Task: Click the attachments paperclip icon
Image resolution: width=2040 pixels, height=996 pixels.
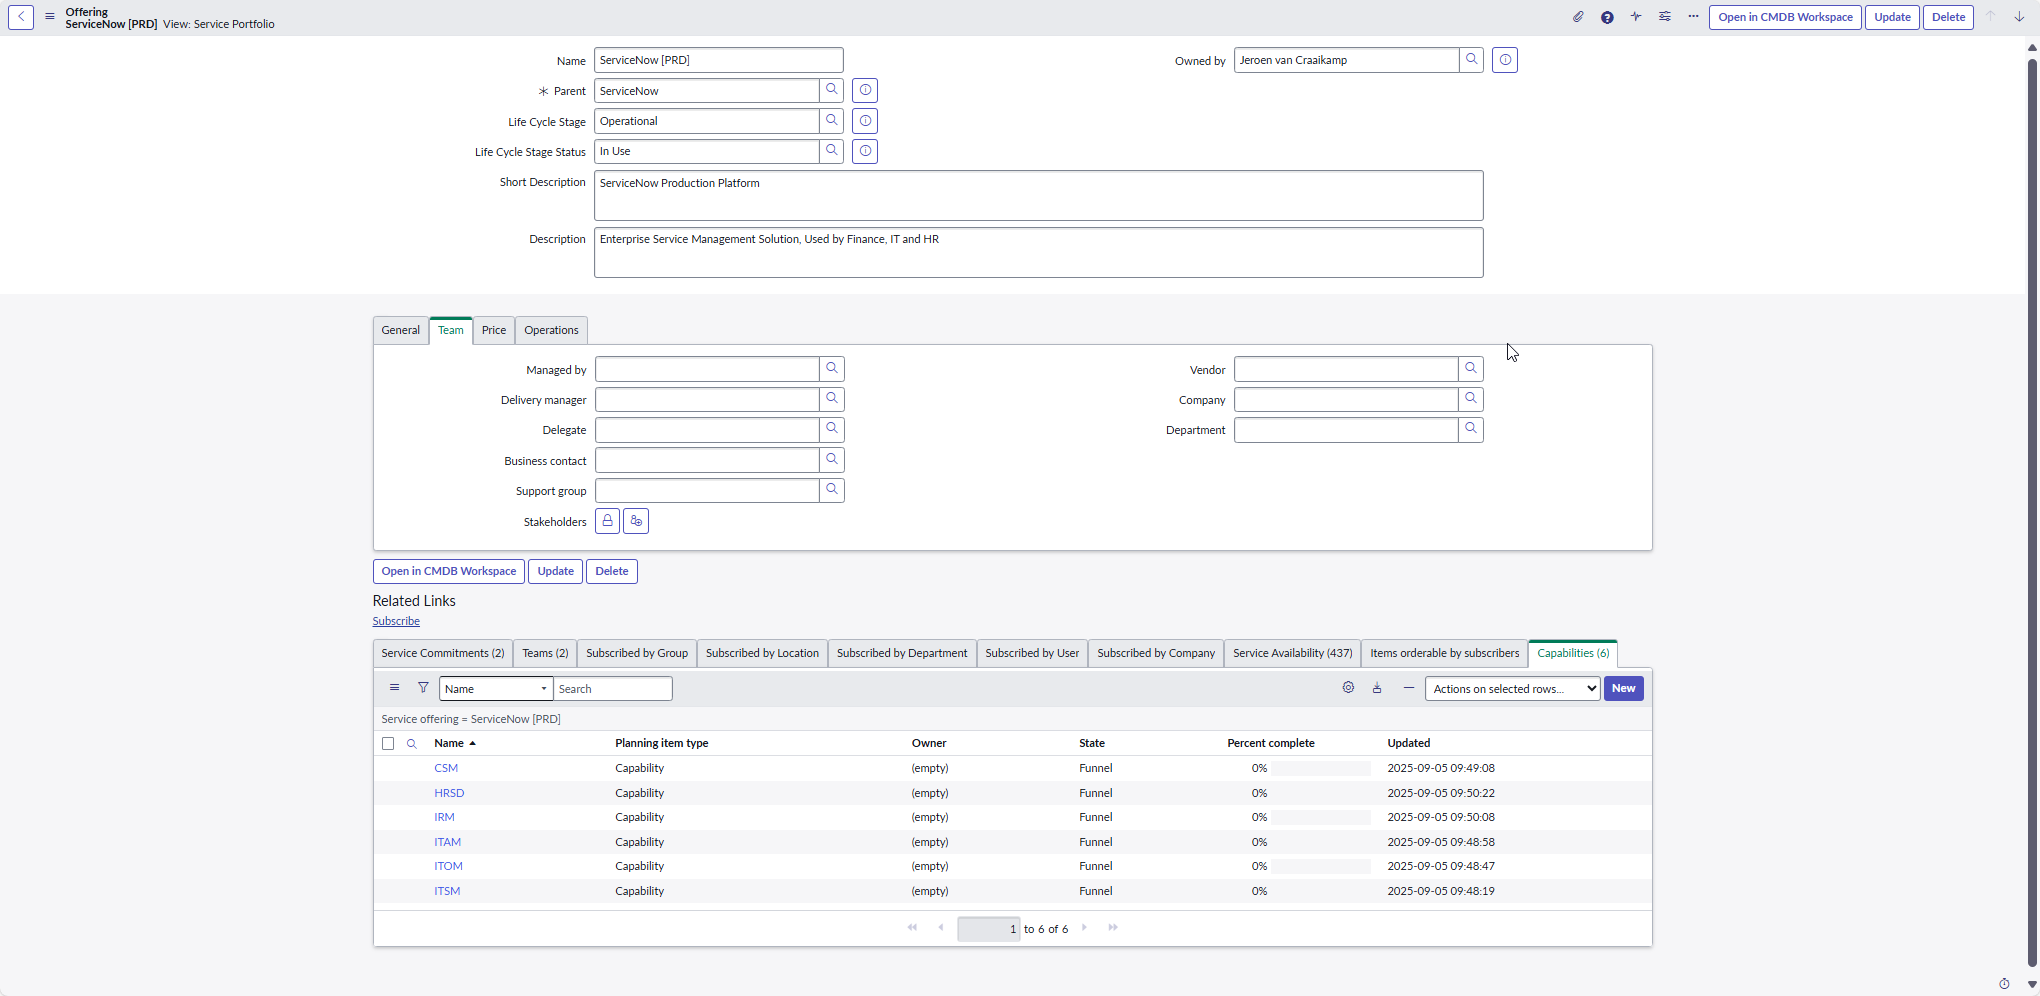Action: [1578, 17]
